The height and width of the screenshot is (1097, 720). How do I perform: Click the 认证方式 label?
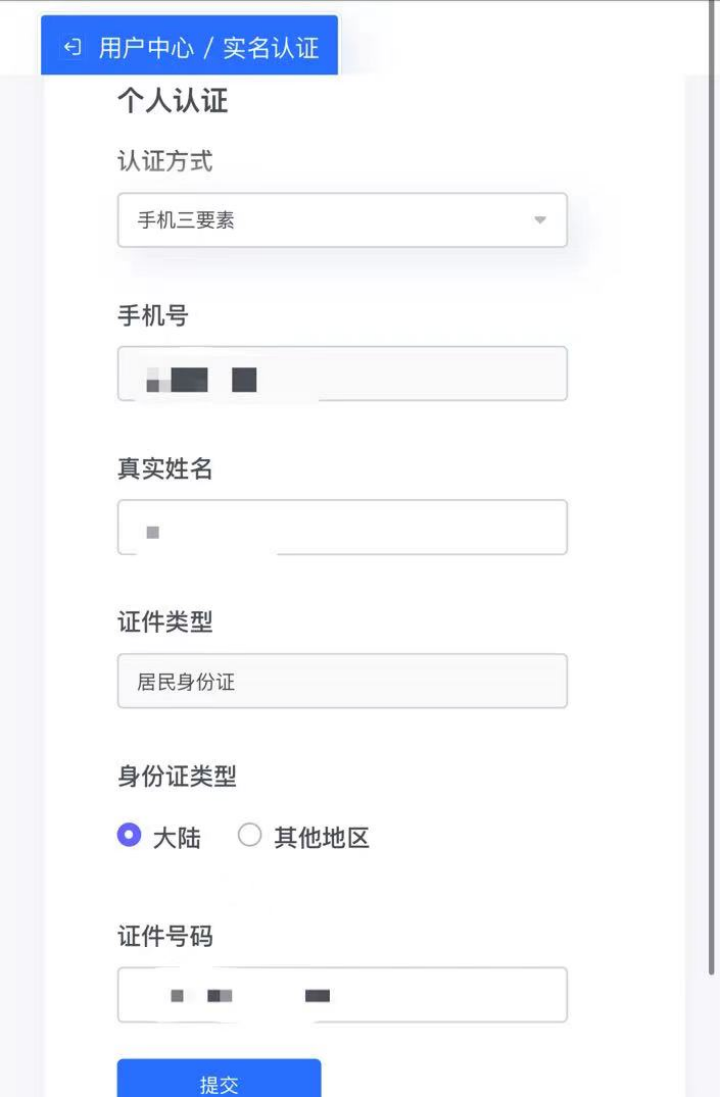click(x=165, y=161)
